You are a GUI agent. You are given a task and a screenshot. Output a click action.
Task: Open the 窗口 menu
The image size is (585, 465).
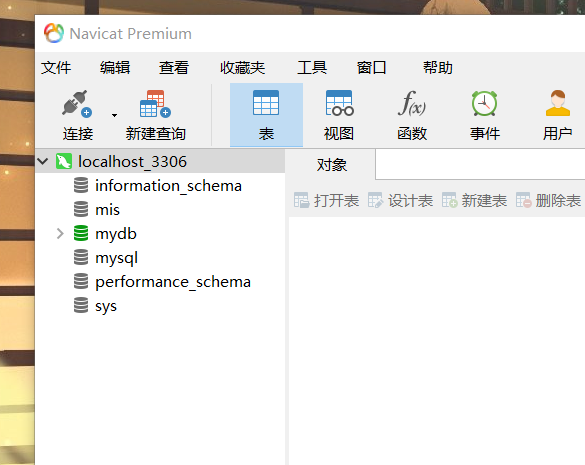tap(371, 68)
